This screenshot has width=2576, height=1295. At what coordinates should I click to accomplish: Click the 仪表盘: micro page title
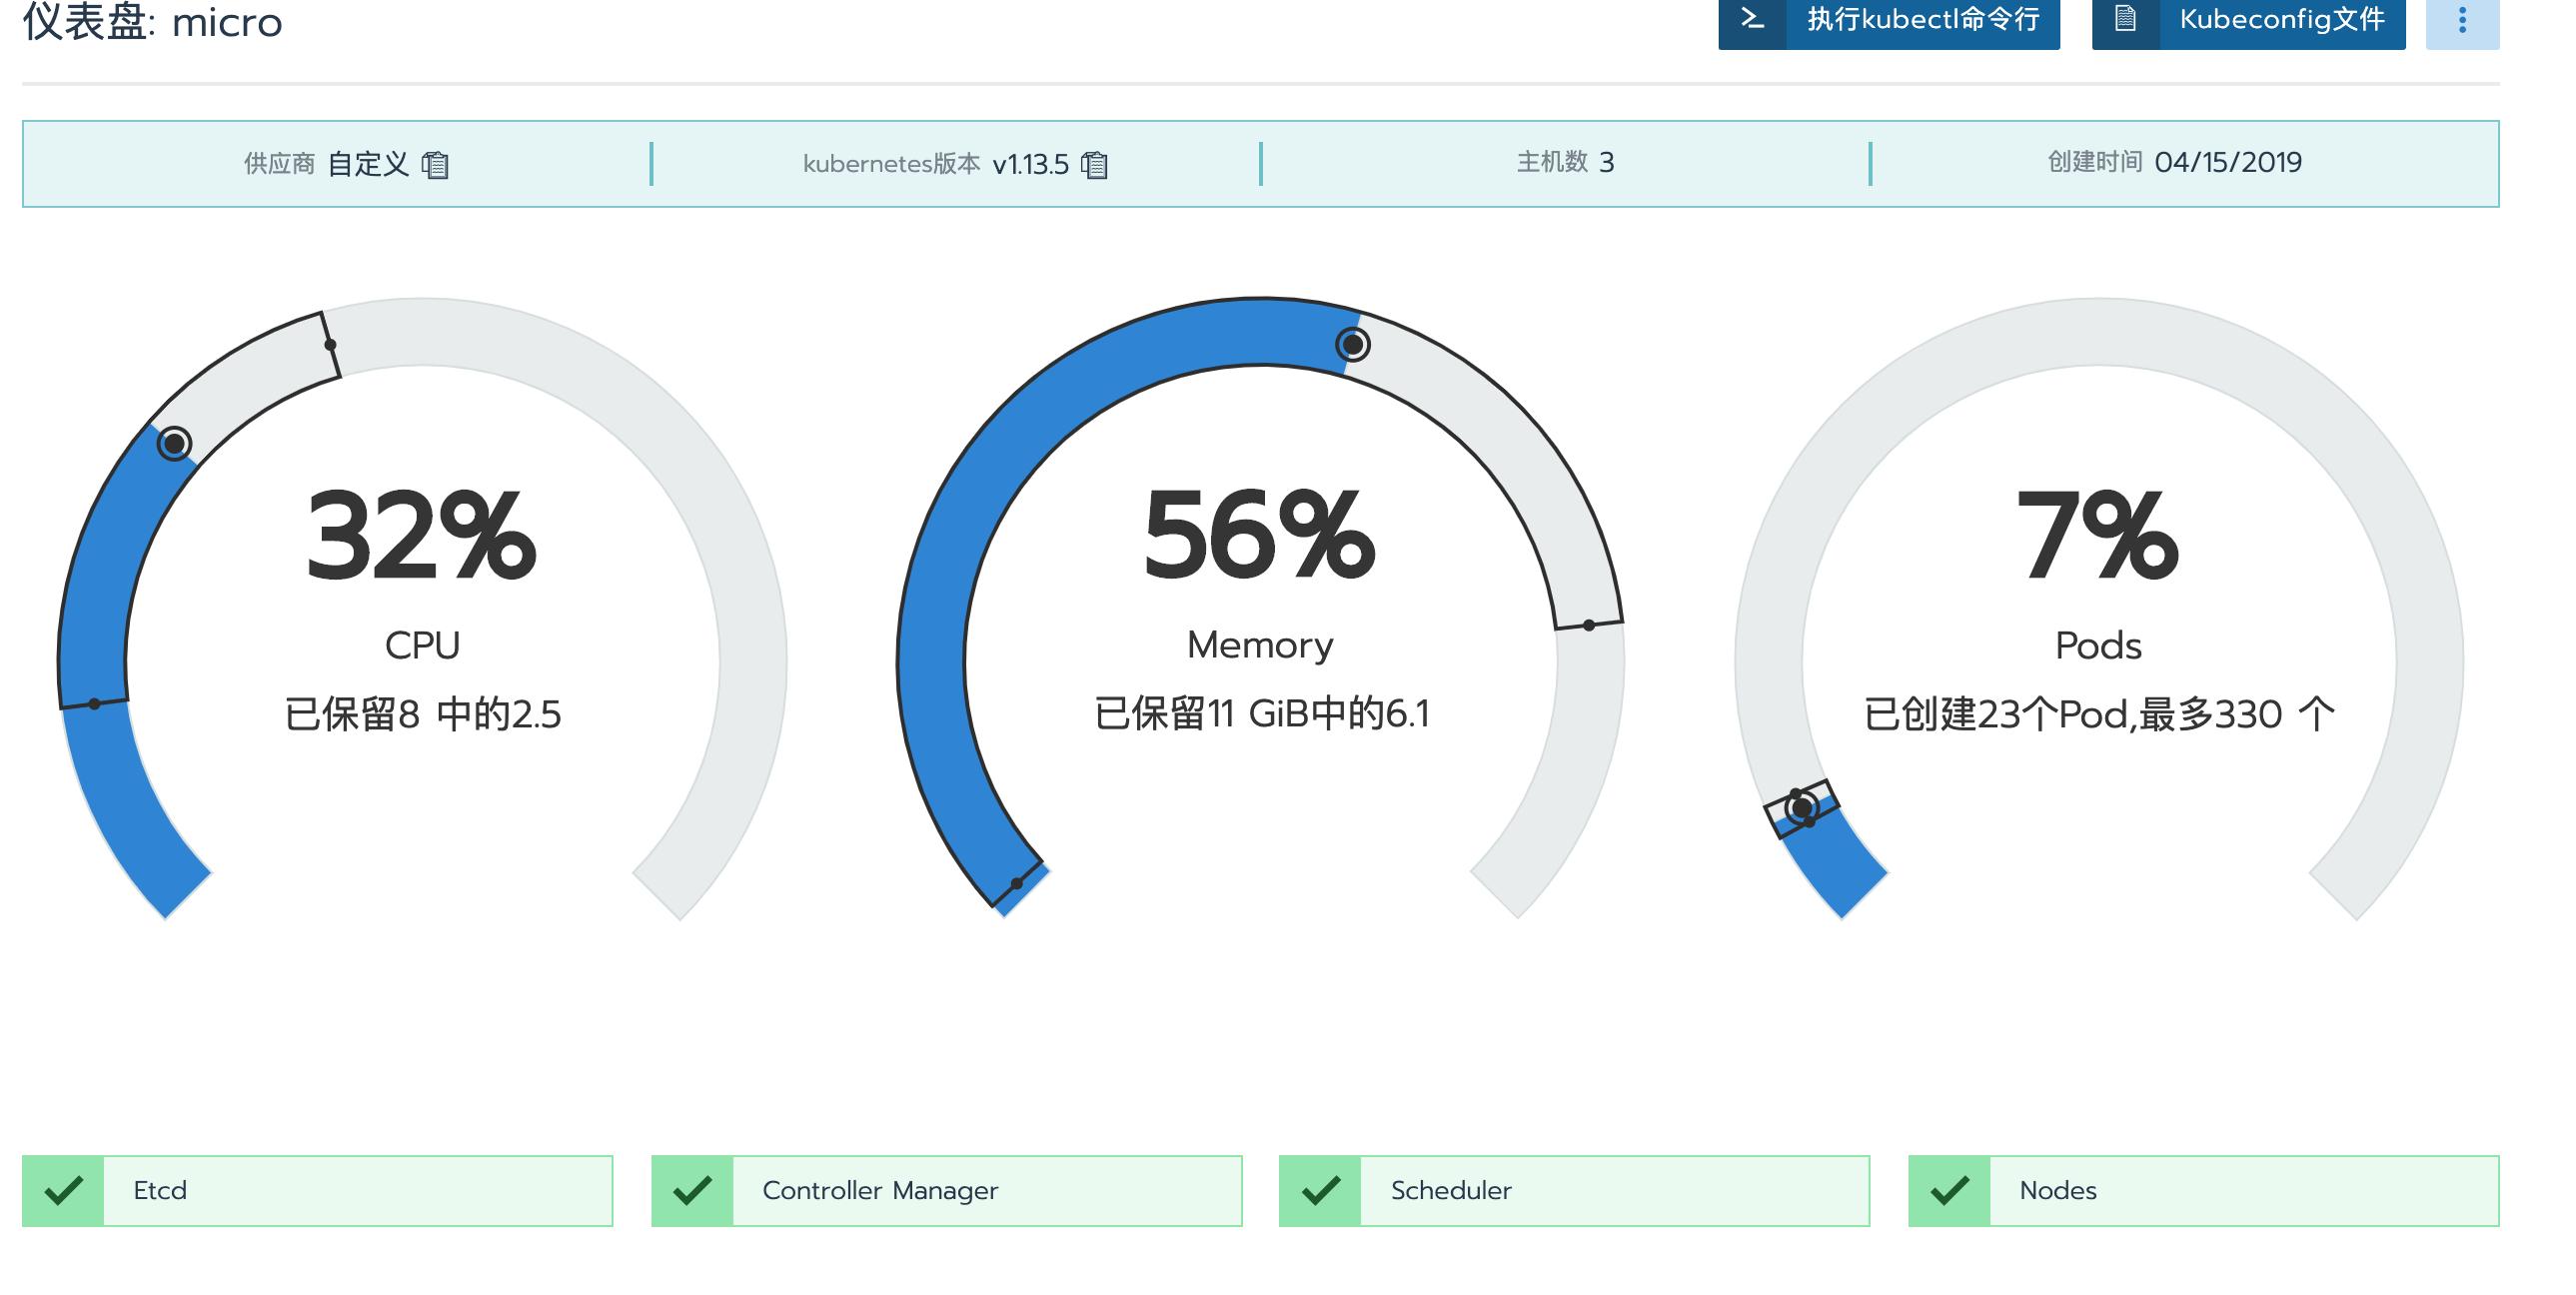click(152, 21)
